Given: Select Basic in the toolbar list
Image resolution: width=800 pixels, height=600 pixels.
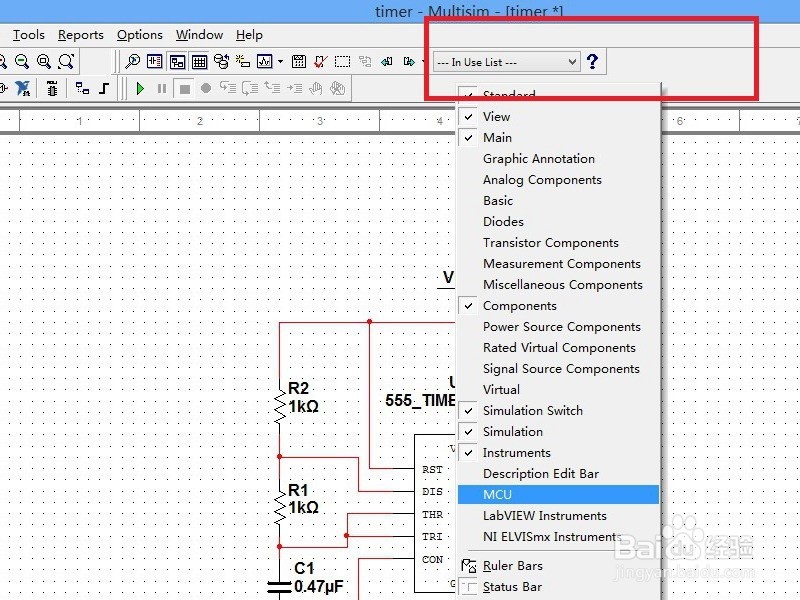Looking at the screenshot, I should 558,201.
